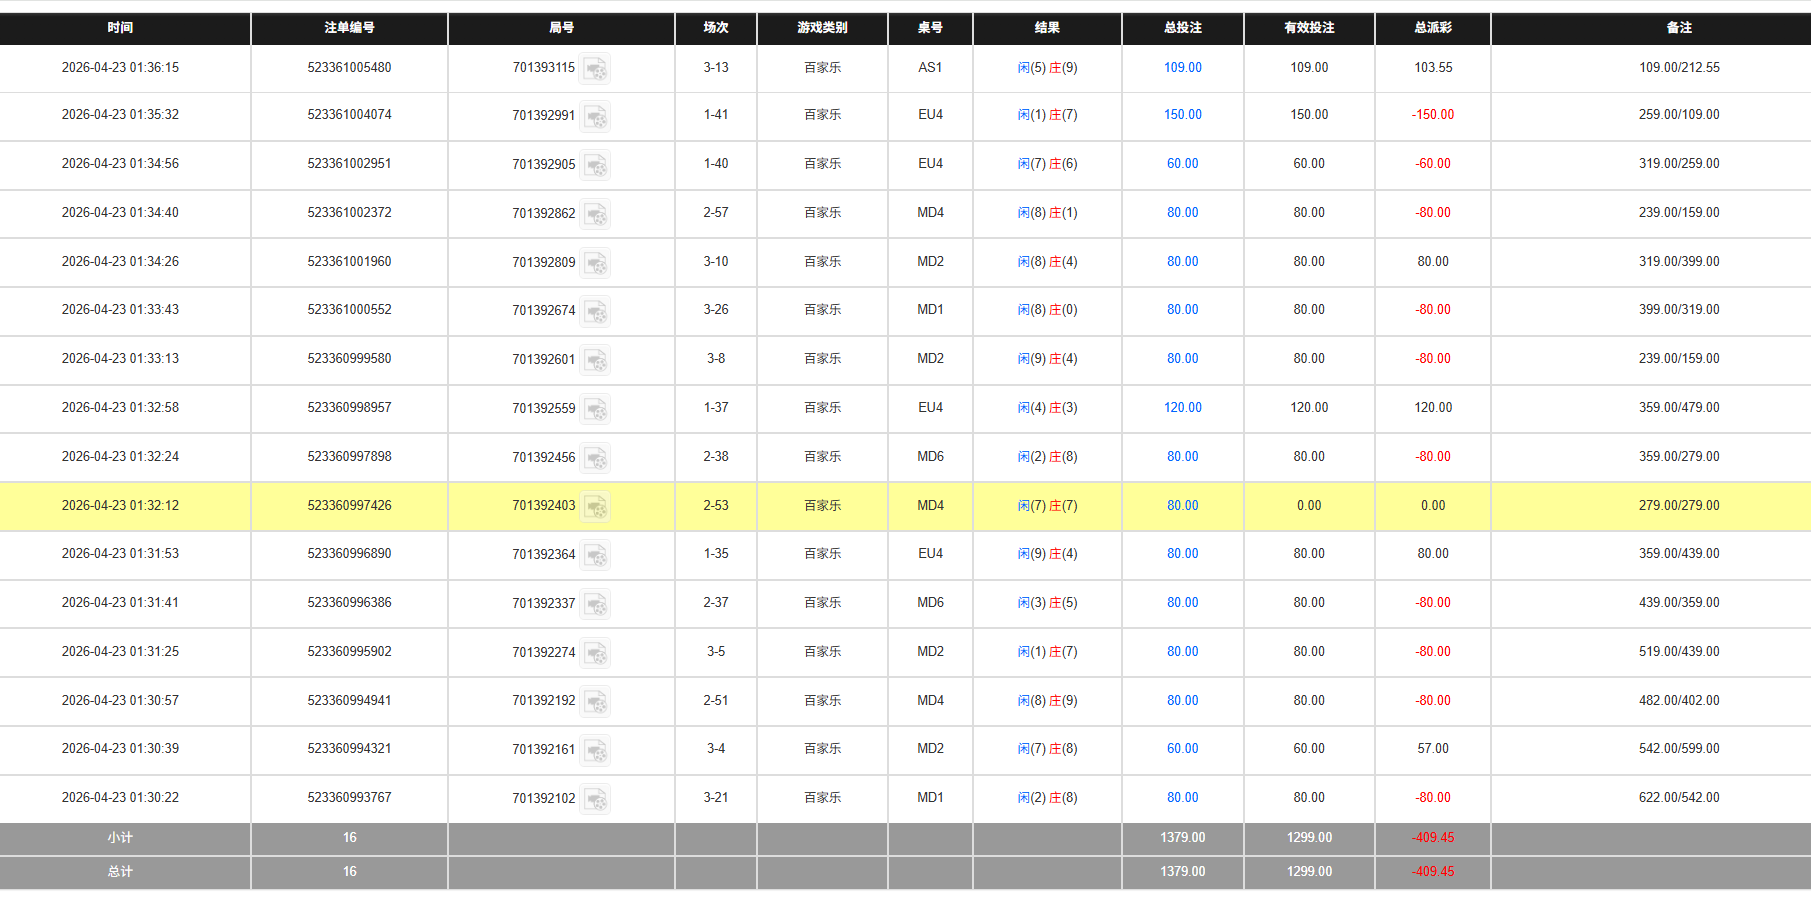Click the 时间 column header
Viewport: 1811px width, 916px height.
(x=120, y=28)
